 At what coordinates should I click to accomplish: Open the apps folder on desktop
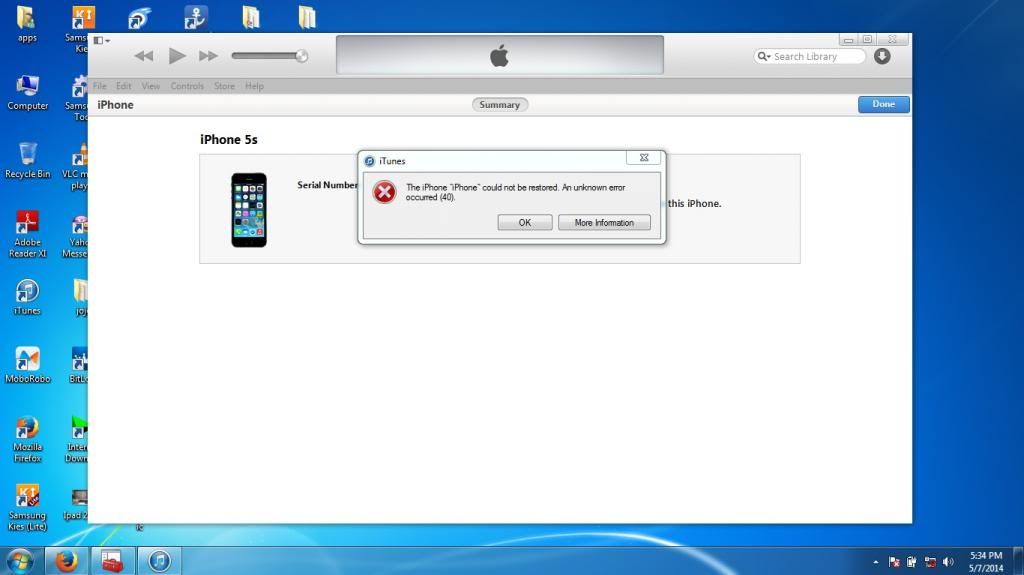coord(27,24)
